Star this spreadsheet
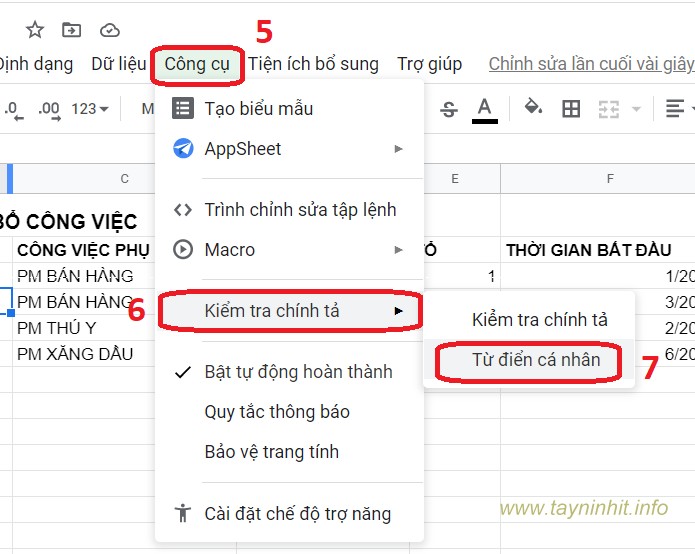Viewport: 695px width, 554px height. tap(35, 30)
